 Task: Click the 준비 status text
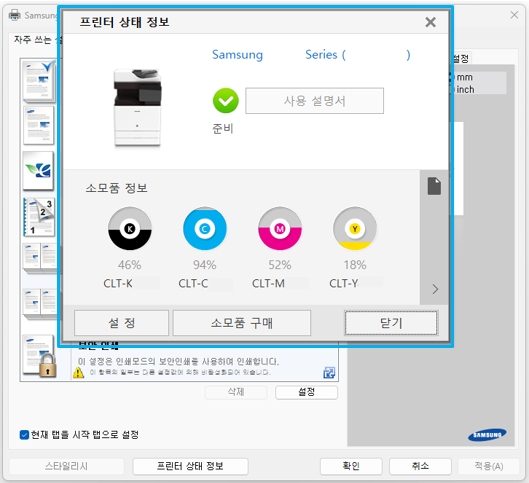(x=223, y=129)
